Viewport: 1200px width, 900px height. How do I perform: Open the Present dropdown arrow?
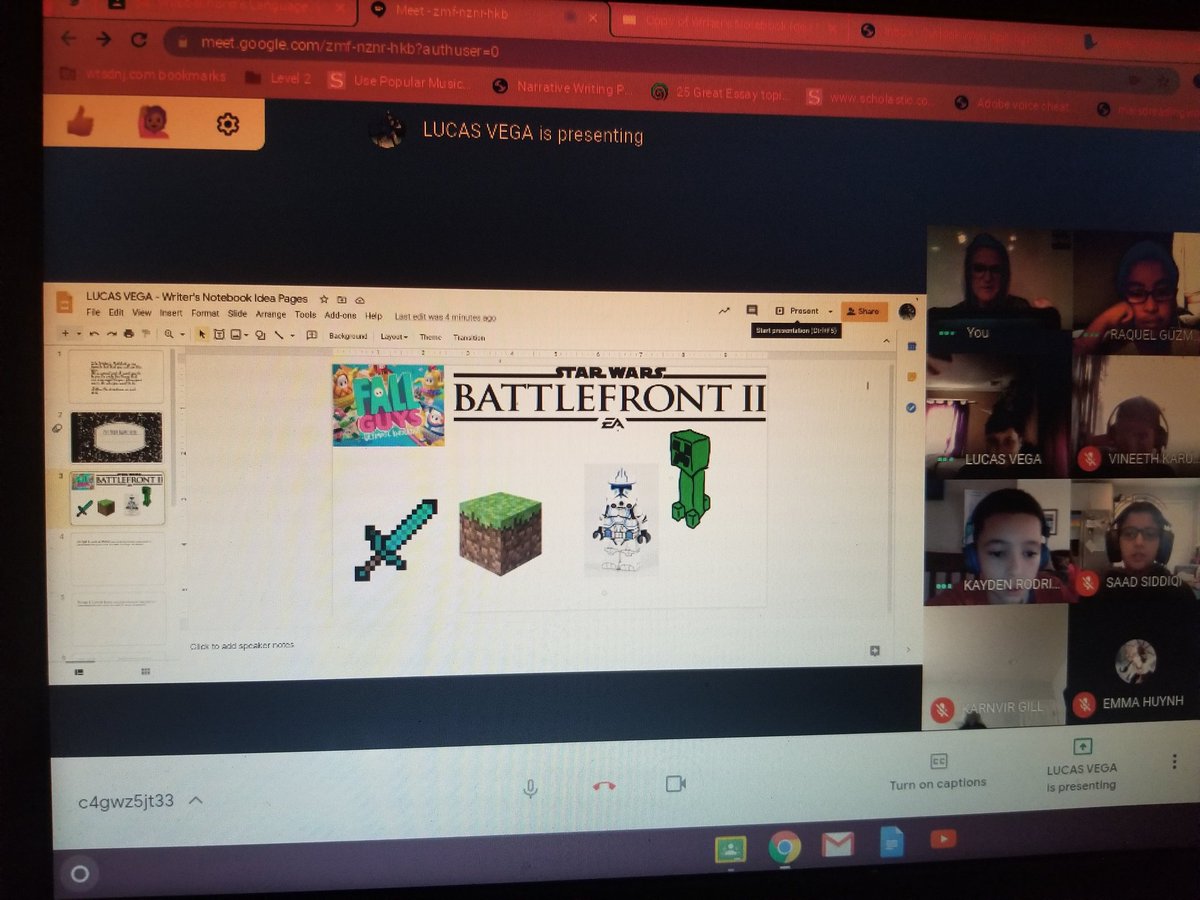point(831,311)
